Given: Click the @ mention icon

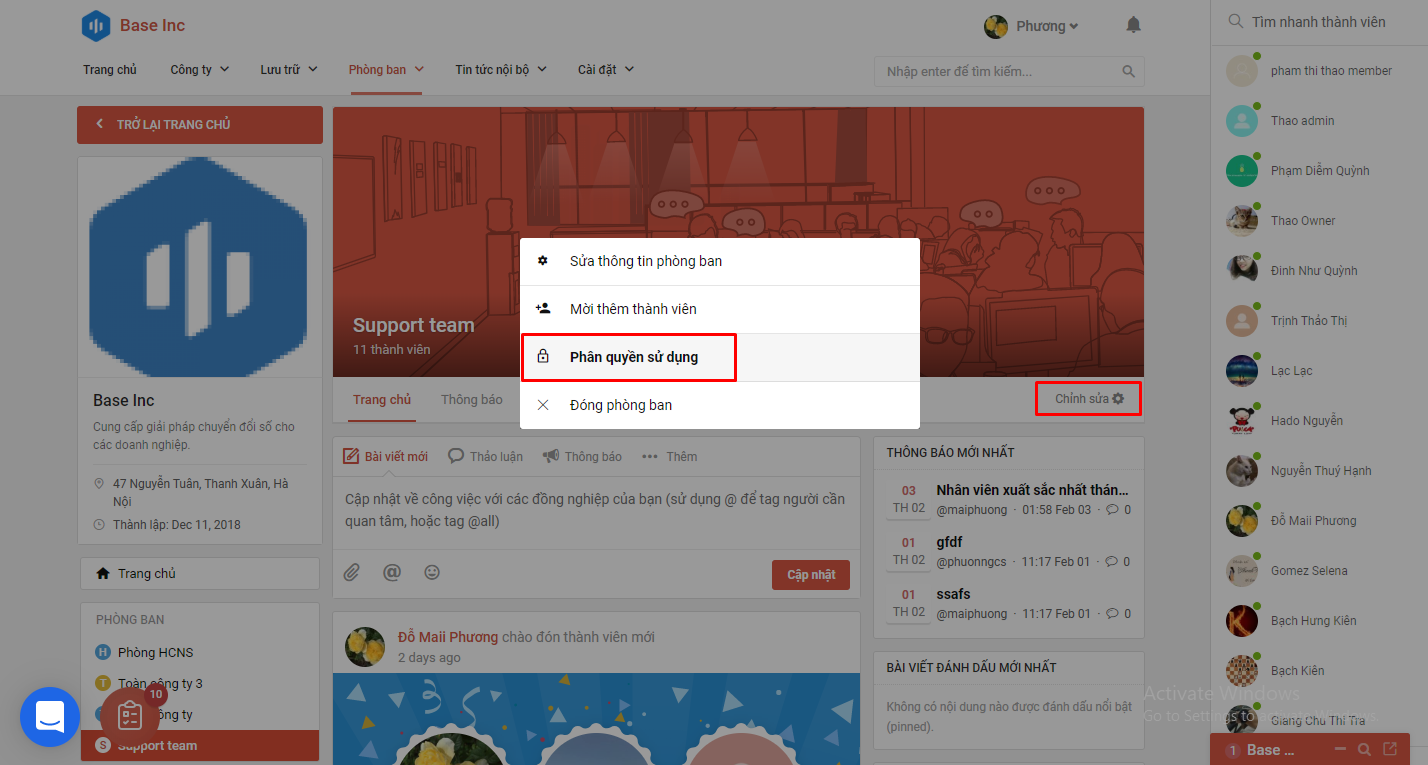Looking at the screenshot, I should [x=392, y=573].
